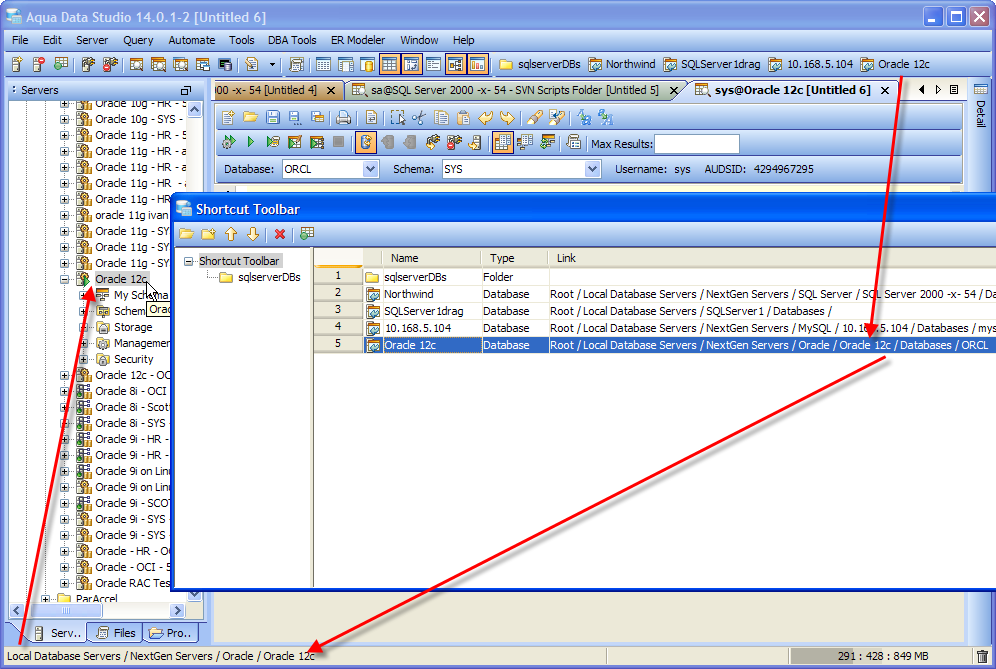Expand the Oracle 8i - OCI server node
This screenshot has width=996, height=669.
click(65, 391)
